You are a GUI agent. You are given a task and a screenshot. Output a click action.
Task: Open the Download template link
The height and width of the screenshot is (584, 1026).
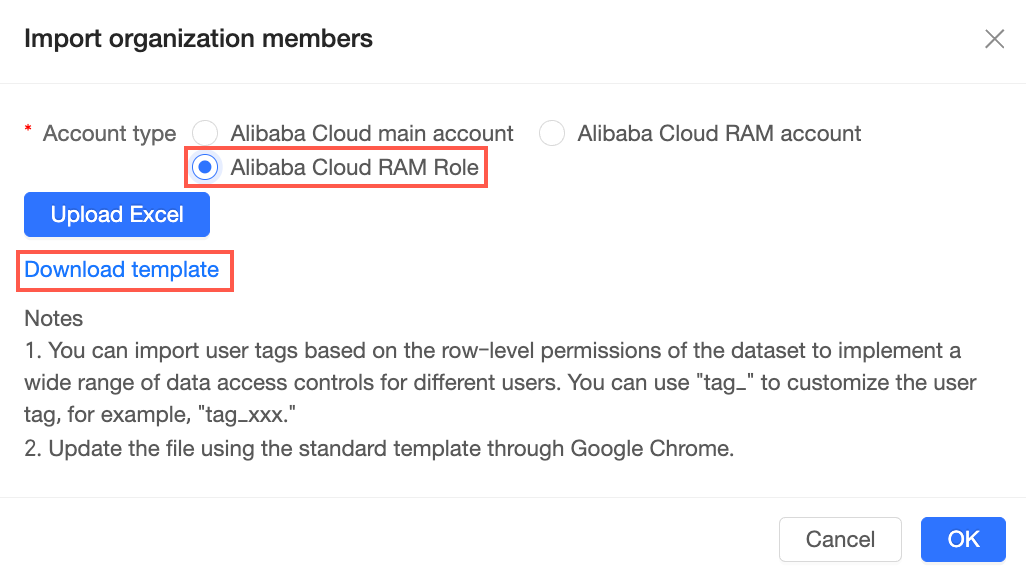pyautogui.click(x=122, y=270)
